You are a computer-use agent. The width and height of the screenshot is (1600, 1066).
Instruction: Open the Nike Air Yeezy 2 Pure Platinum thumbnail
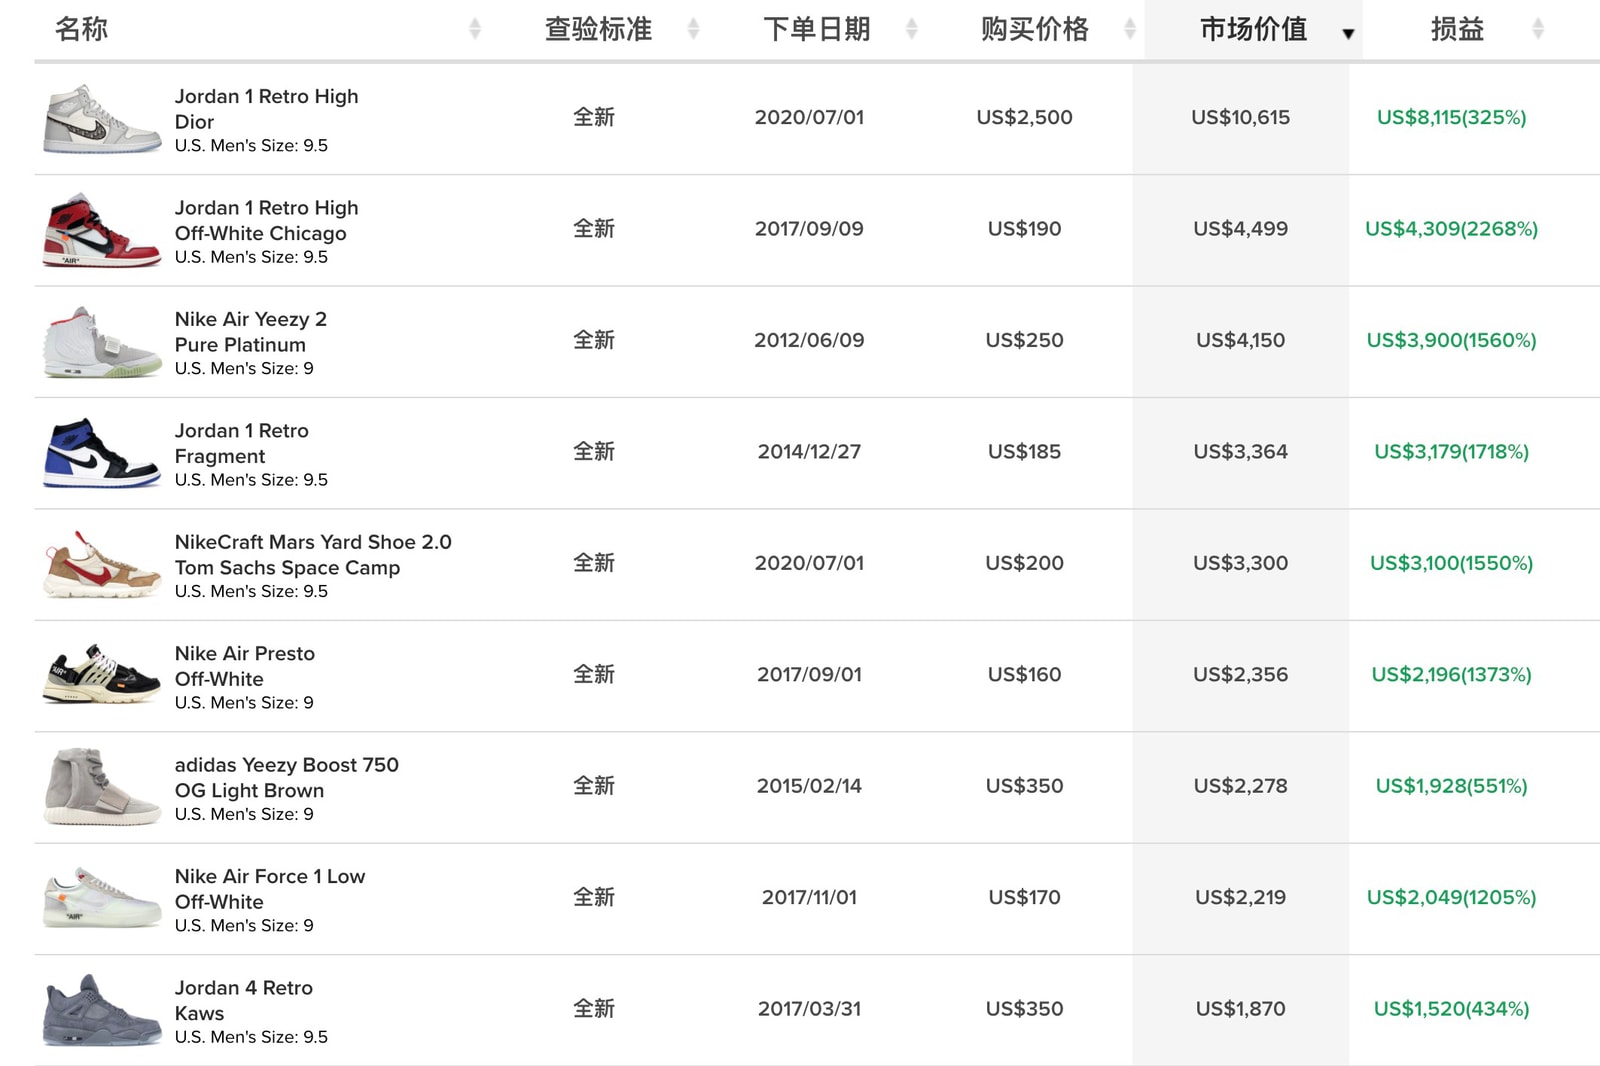click(100, 340)
